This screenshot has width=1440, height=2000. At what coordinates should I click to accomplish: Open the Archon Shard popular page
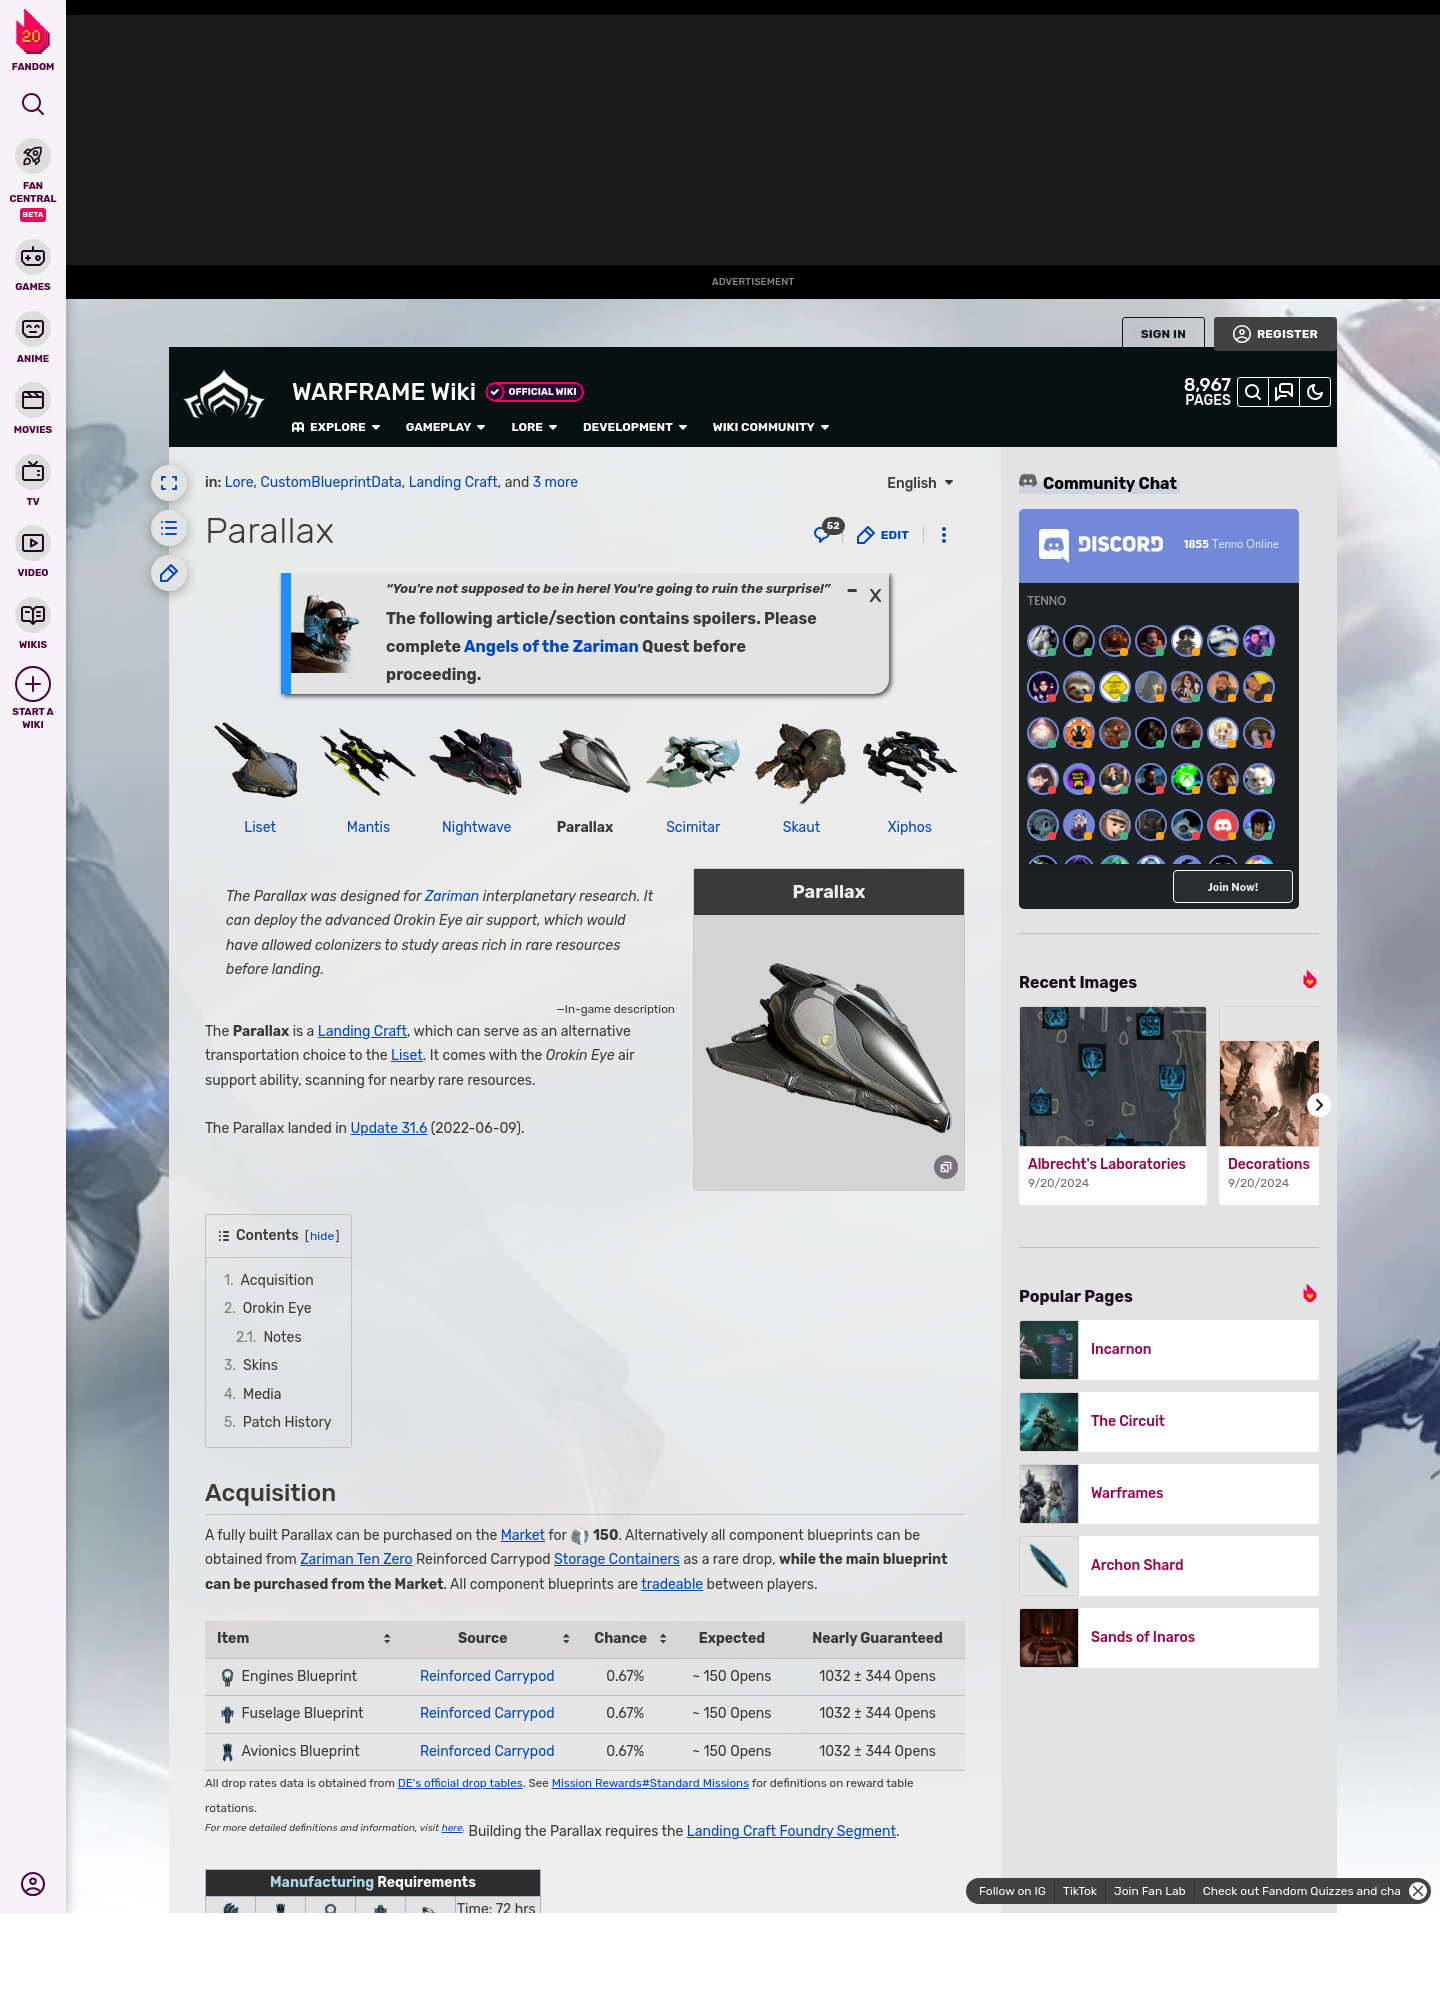click(1169, 1565)
